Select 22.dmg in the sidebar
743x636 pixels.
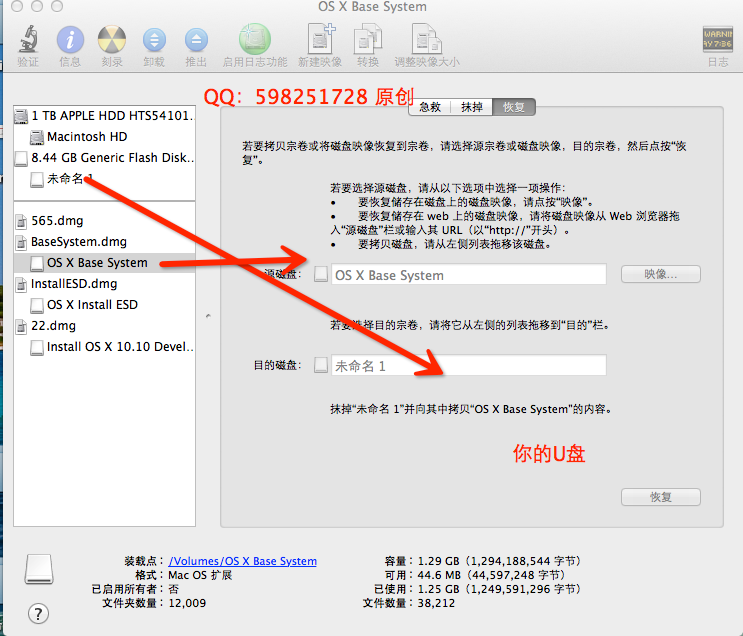(x=104, y=326)
